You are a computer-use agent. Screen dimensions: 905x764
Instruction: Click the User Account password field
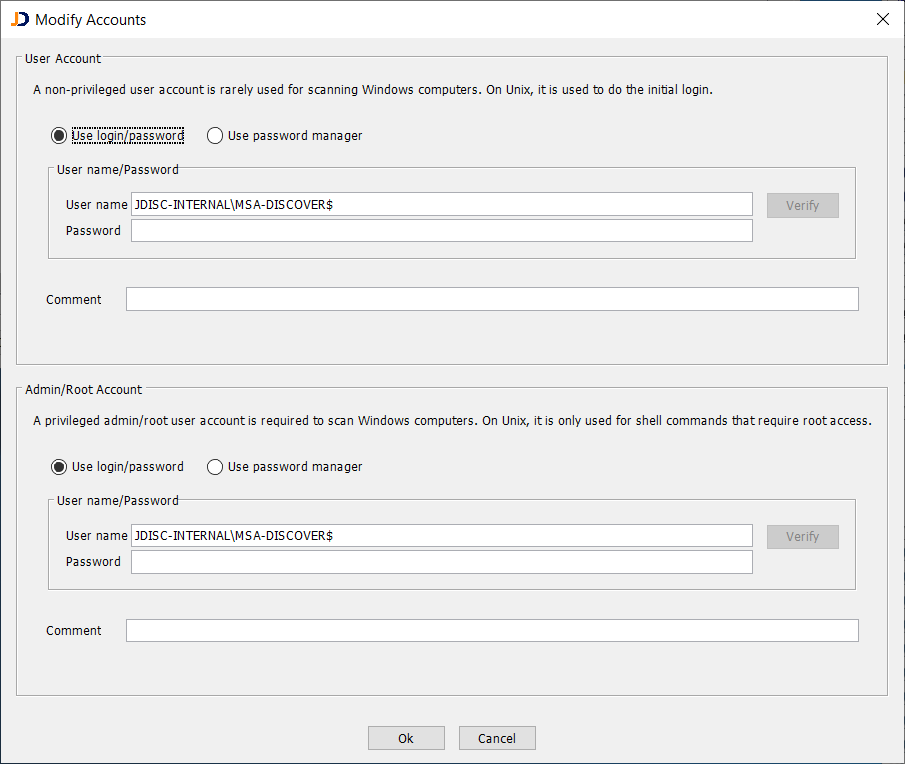tap(440, 230)
